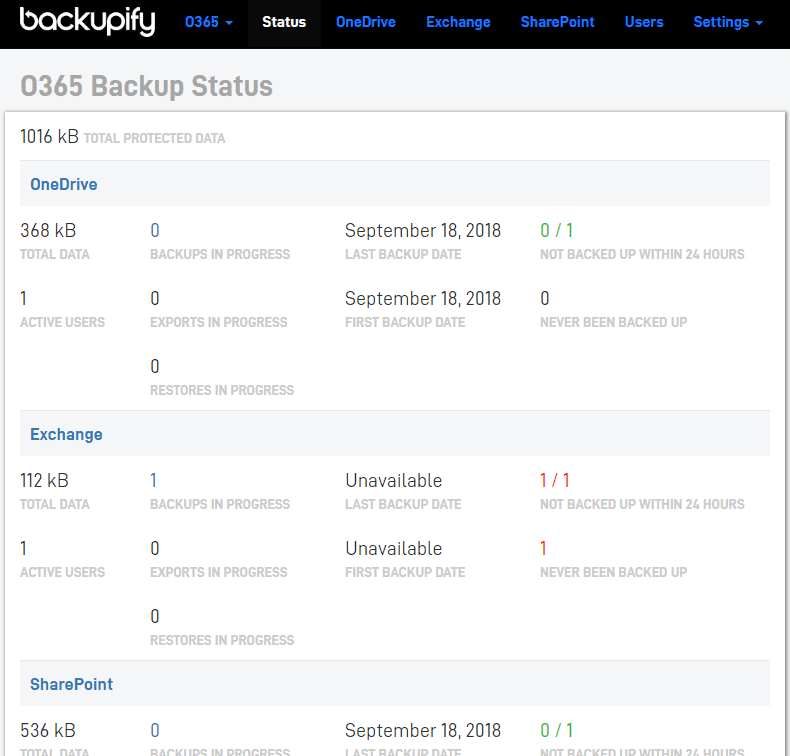
Task: Click Exchange last backup date Unavailable
Action: coord(393,480)
